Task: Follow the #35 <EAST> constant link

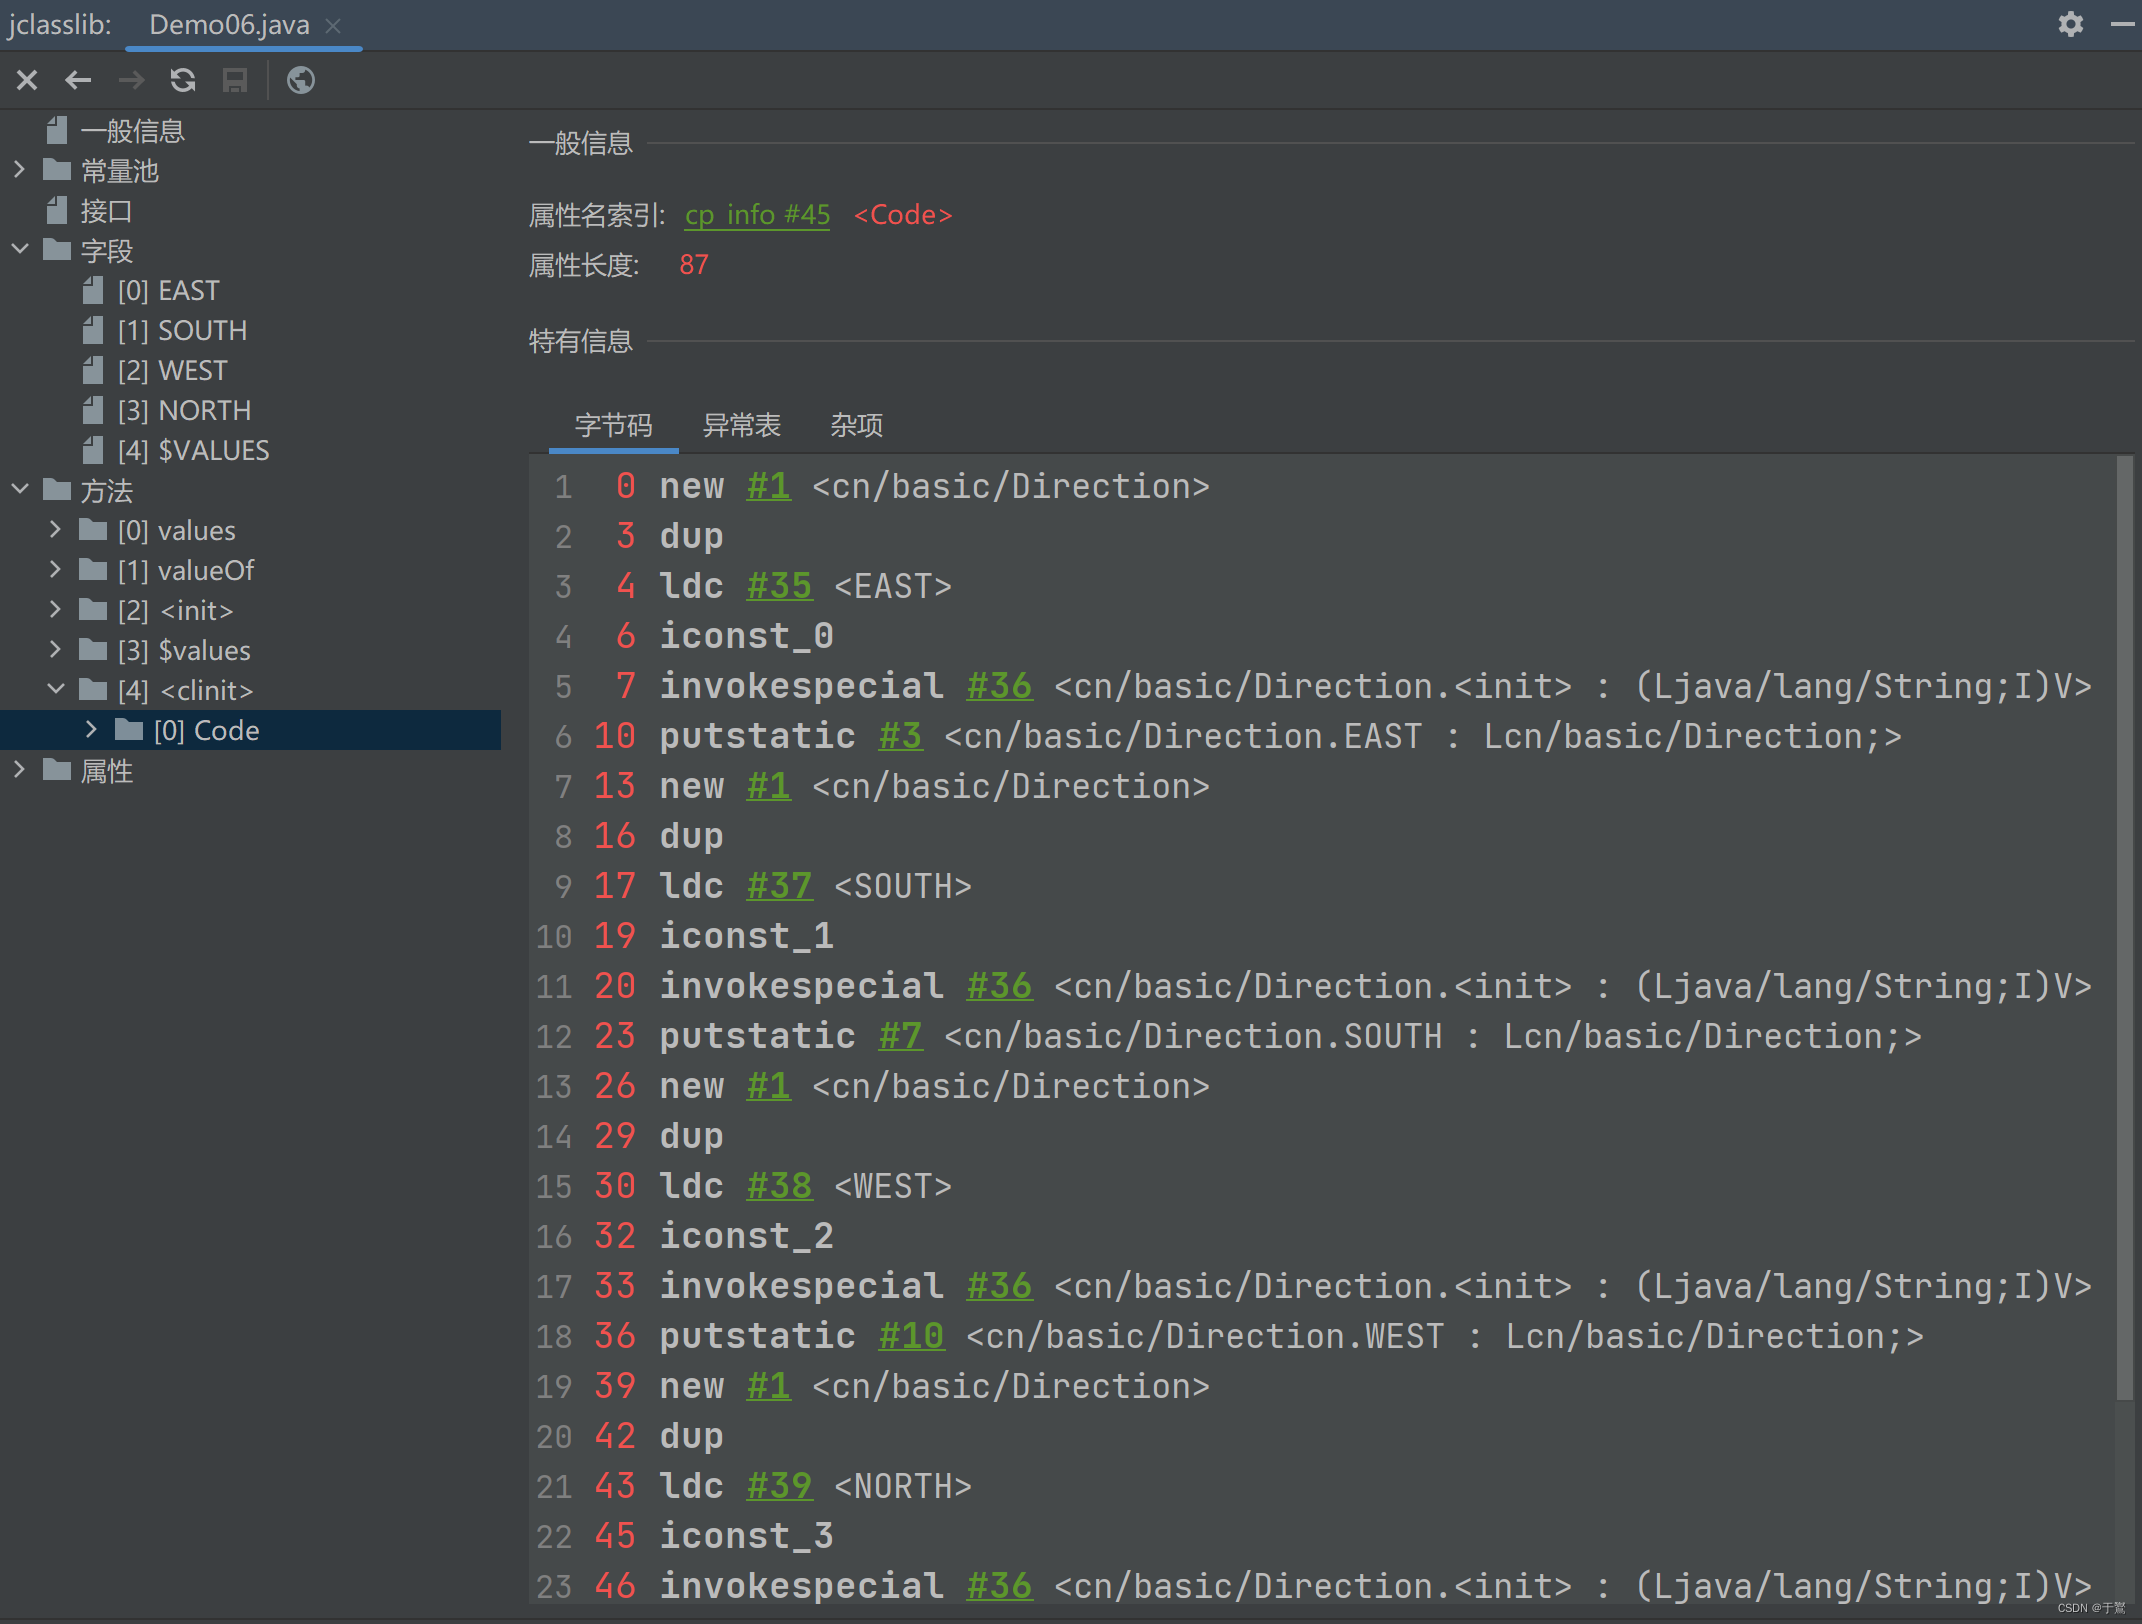Action: pyautogui.click(x=779, y=586)
